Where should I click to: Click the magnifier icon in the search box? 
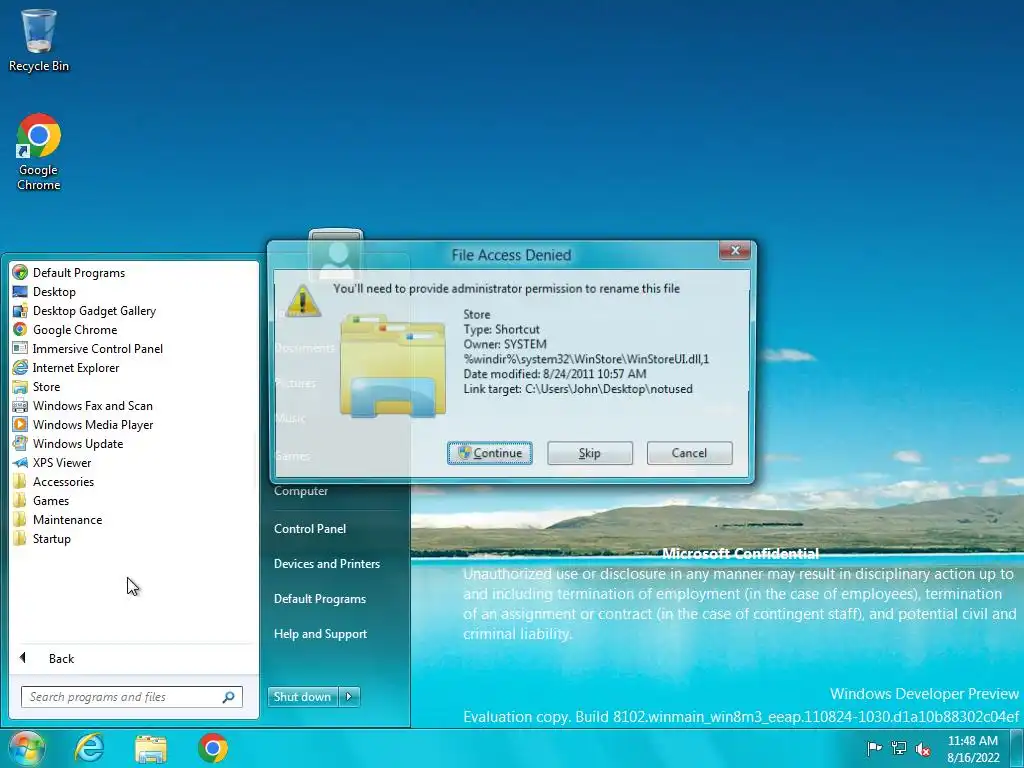pyautogui.click(x=229, y=697)
